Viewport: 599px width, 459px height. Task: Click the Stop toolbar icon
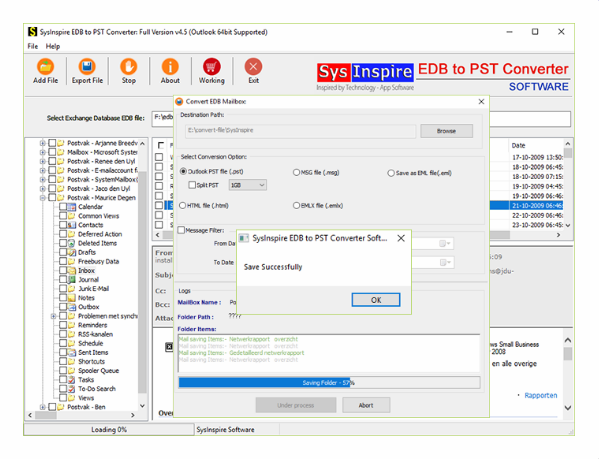pyautogui.click(x=128, y=66)
